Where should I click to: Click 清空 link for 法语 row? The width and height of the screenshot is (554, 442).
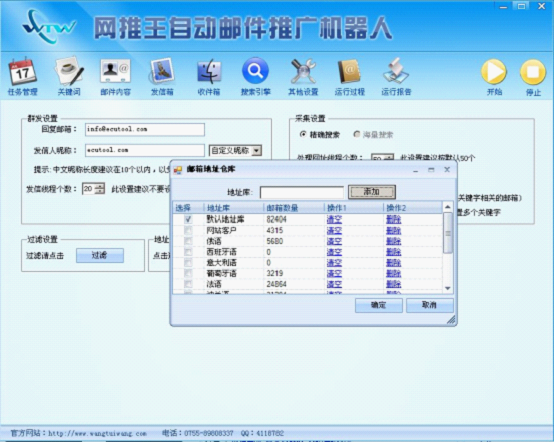tap(334, 284)
